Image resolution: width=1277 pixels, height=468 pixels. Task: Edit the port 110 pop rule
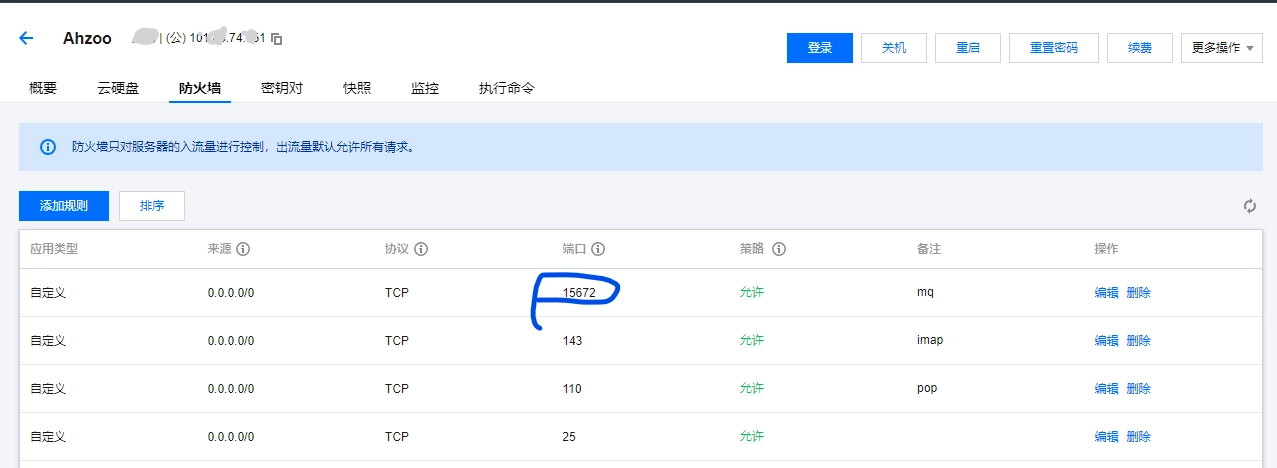pyautogui.click(x=1106, y=388)
